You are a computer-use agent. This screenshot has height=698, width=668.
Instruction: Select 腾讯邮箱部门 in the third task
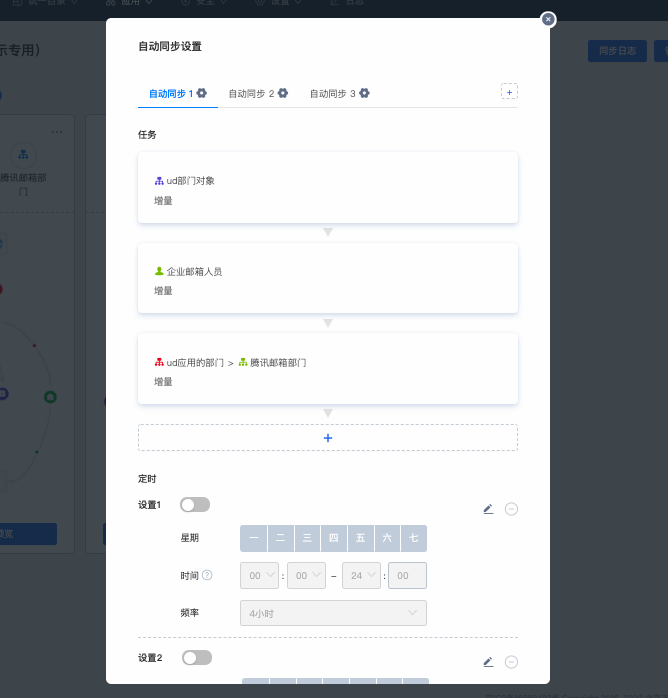(x=278, y=363)
